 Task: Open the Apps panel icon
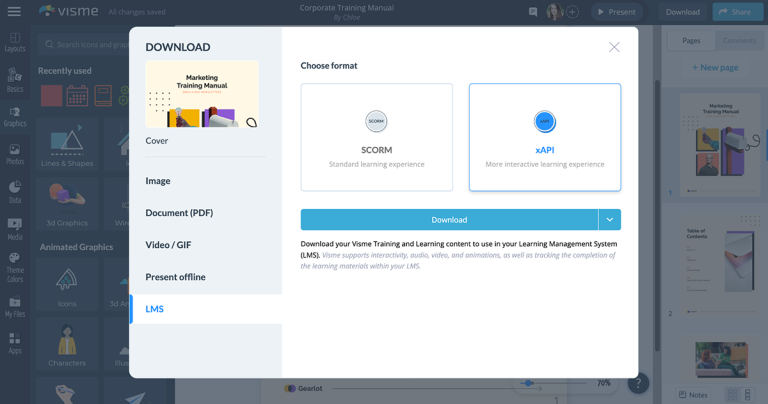(14, 344)
